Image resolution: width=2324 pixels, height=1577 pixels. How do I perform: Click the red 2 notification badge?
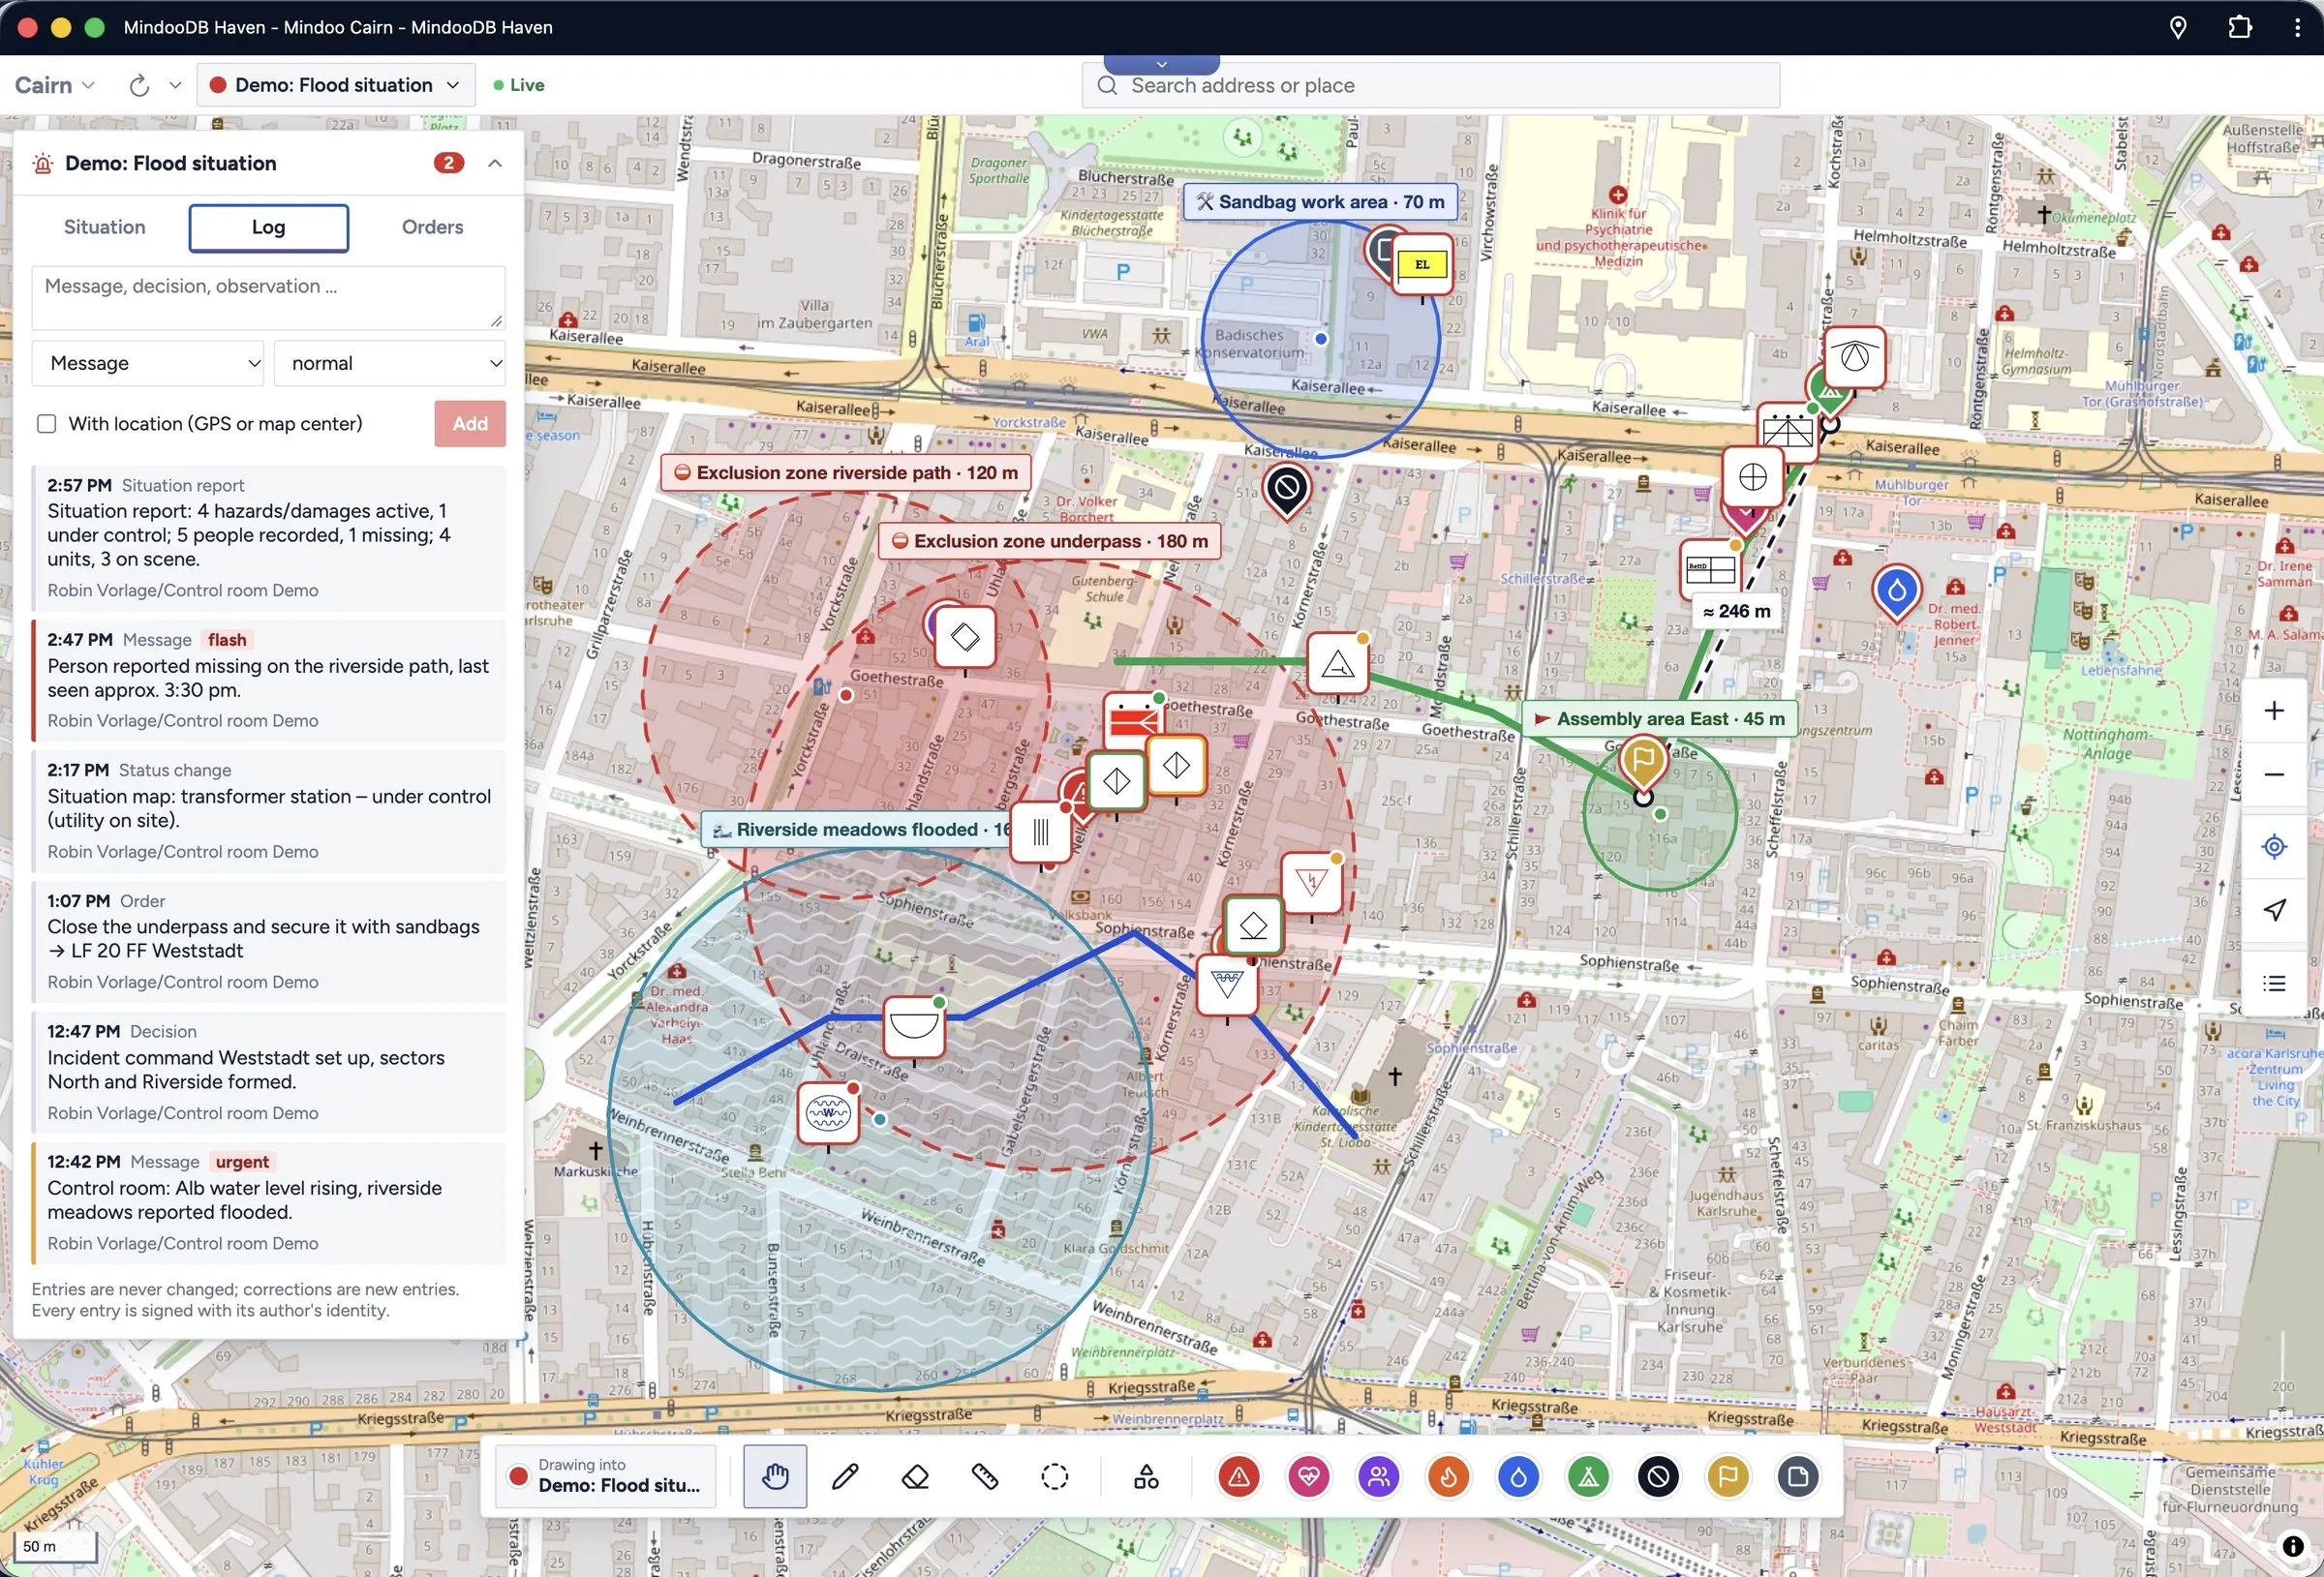[449, 163]
